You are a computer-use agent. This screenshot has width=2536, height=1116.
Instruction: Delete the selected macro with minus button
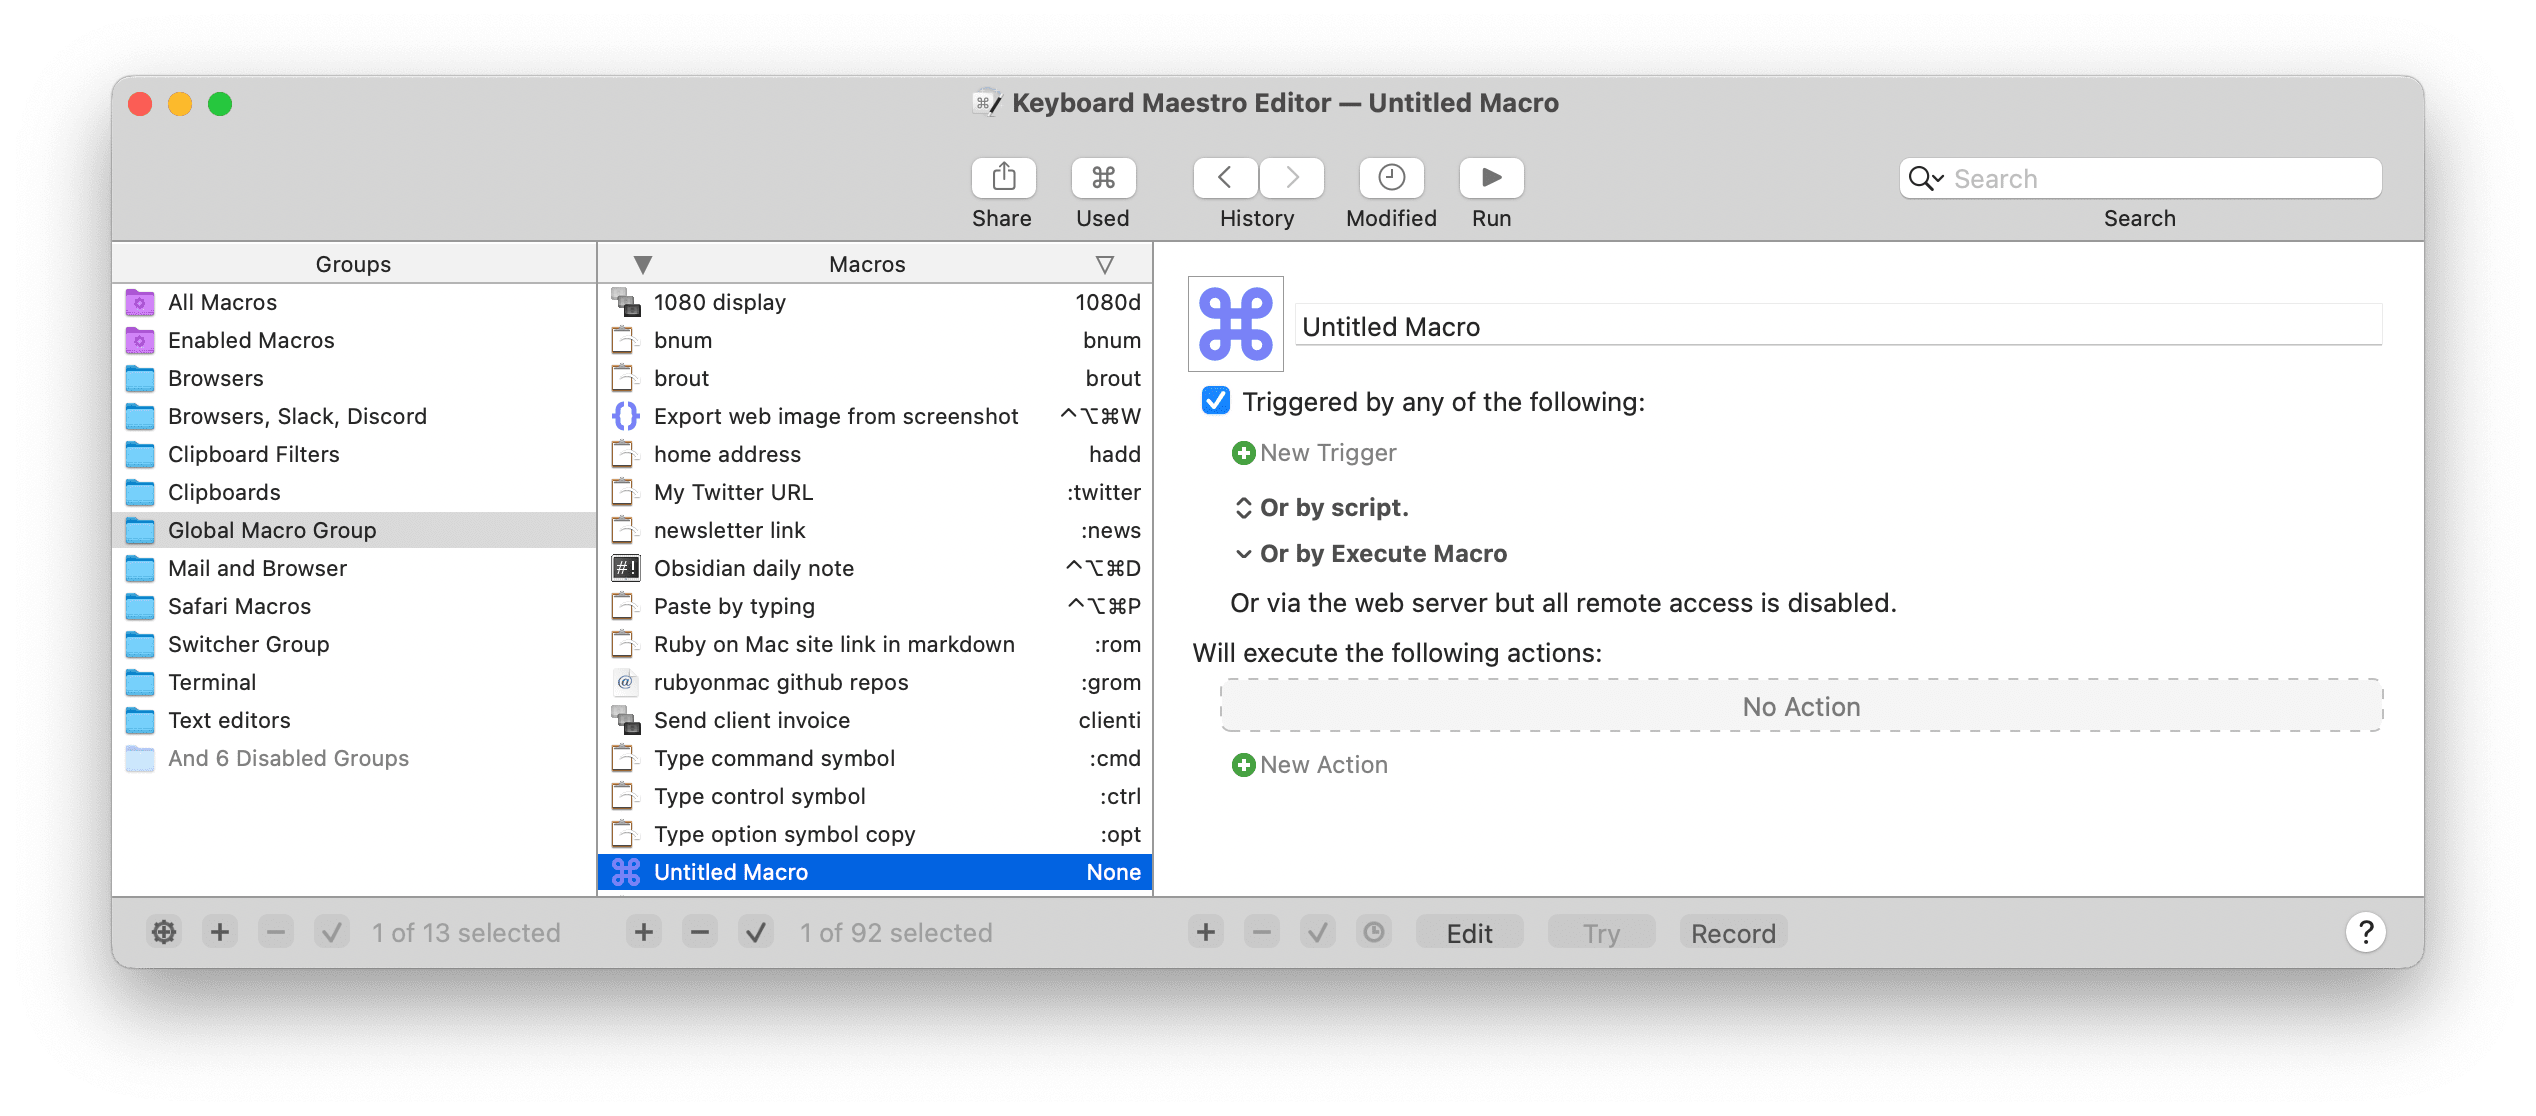[x=700, y=932]
